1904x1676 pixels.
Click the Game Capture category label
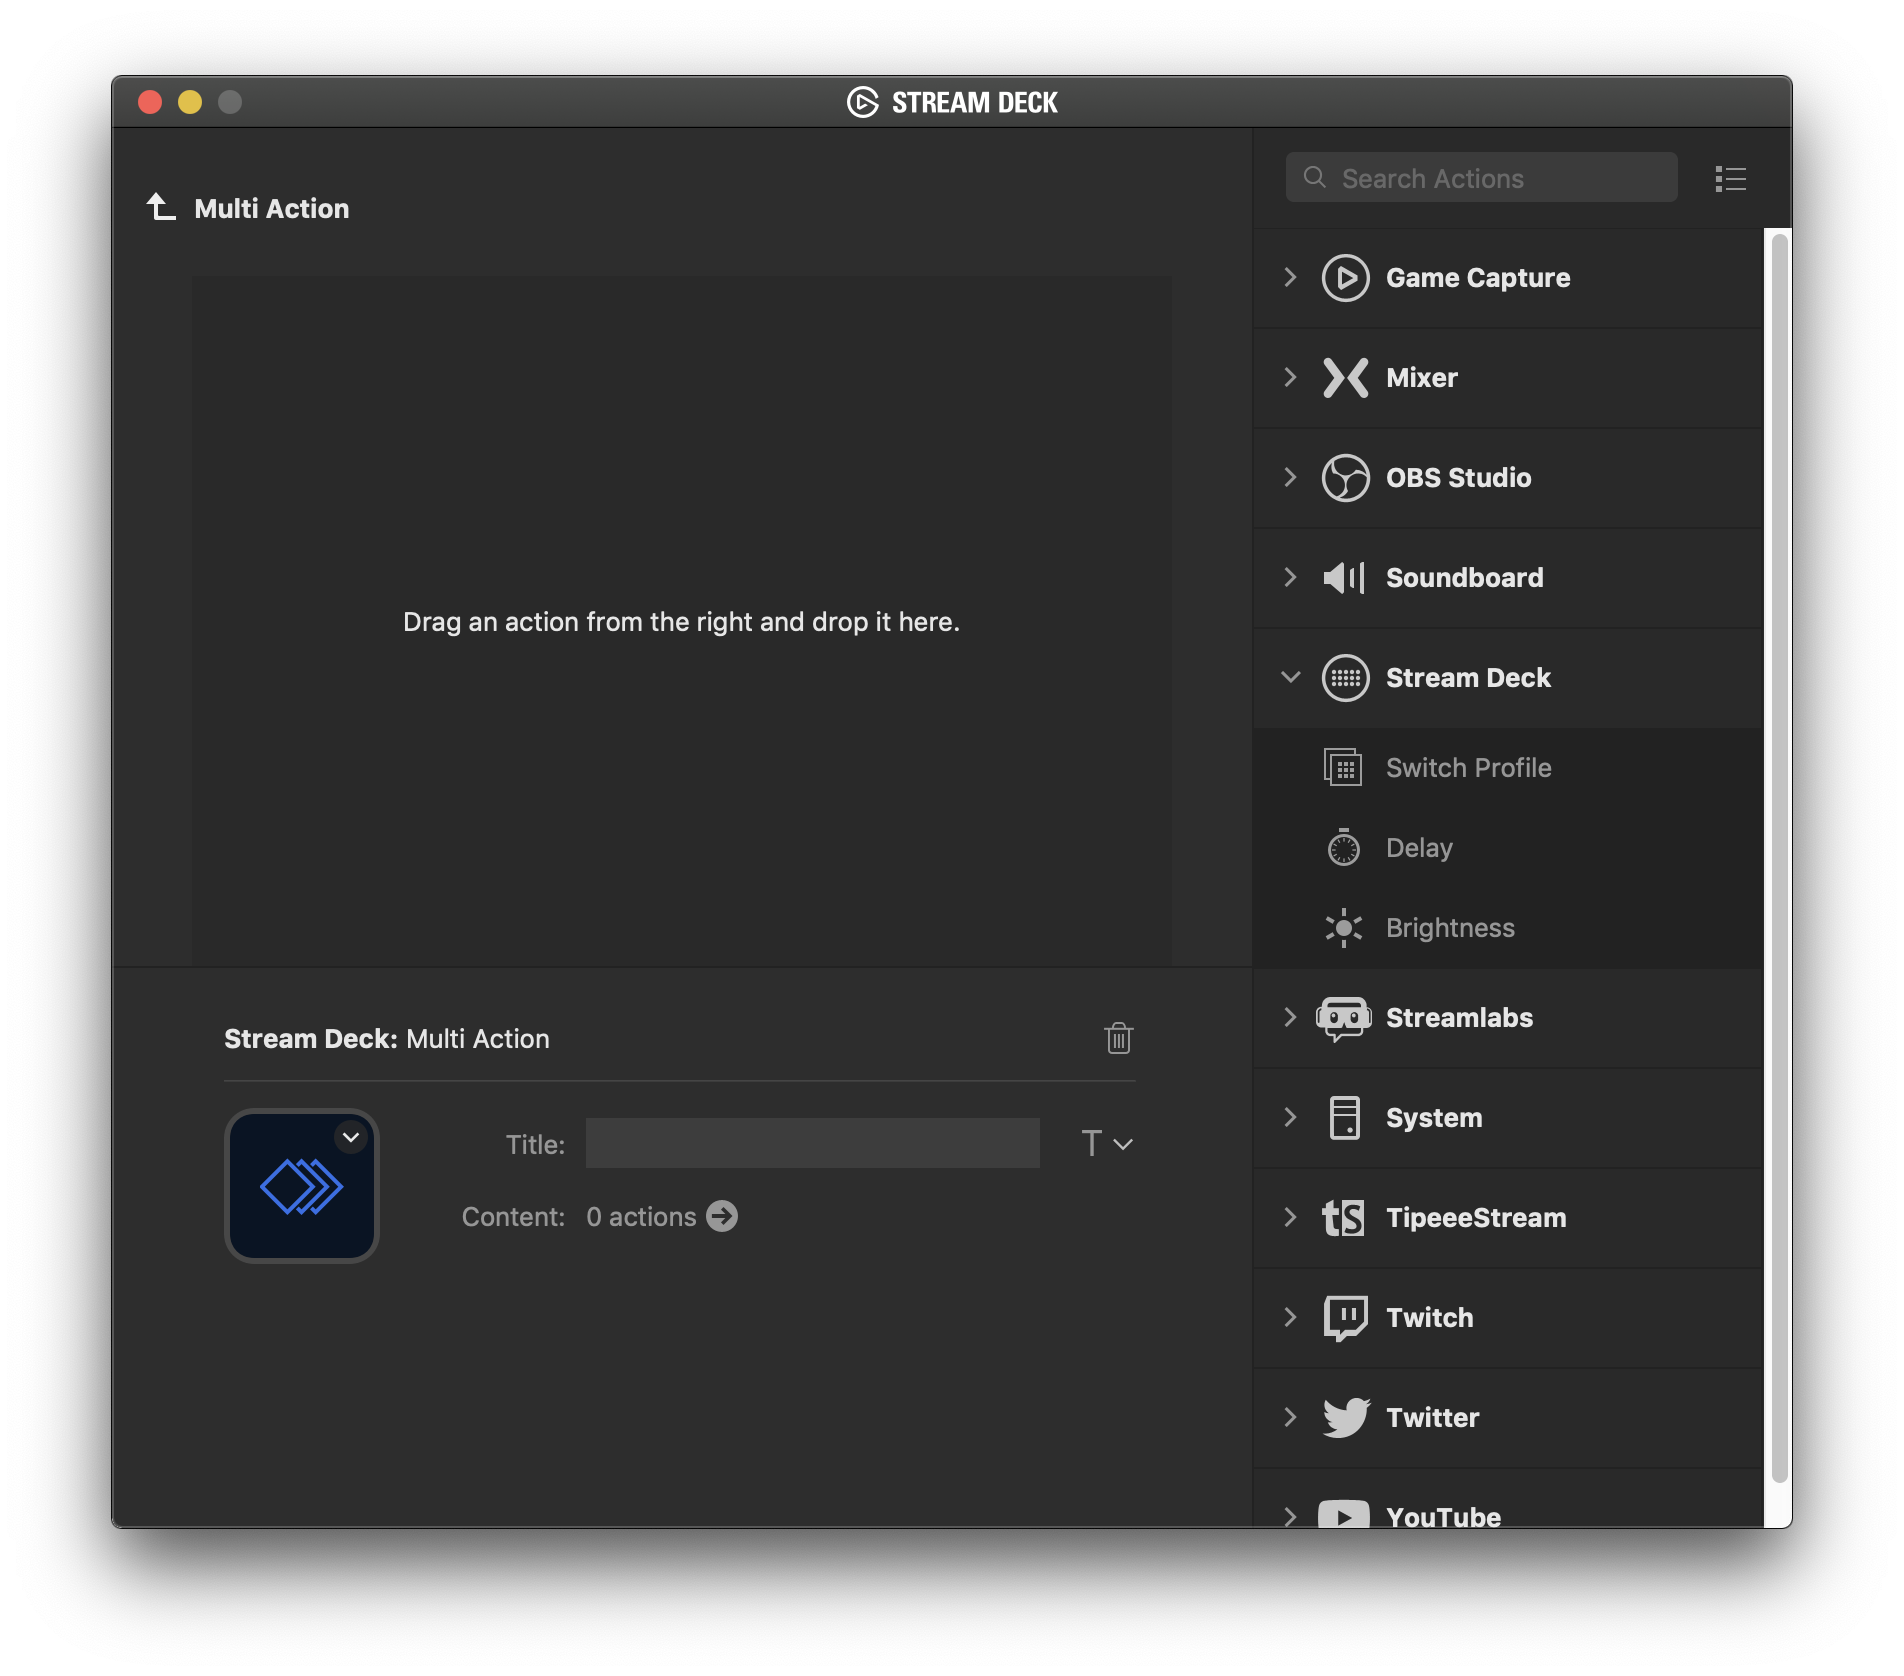click(x=1478, y=278)
